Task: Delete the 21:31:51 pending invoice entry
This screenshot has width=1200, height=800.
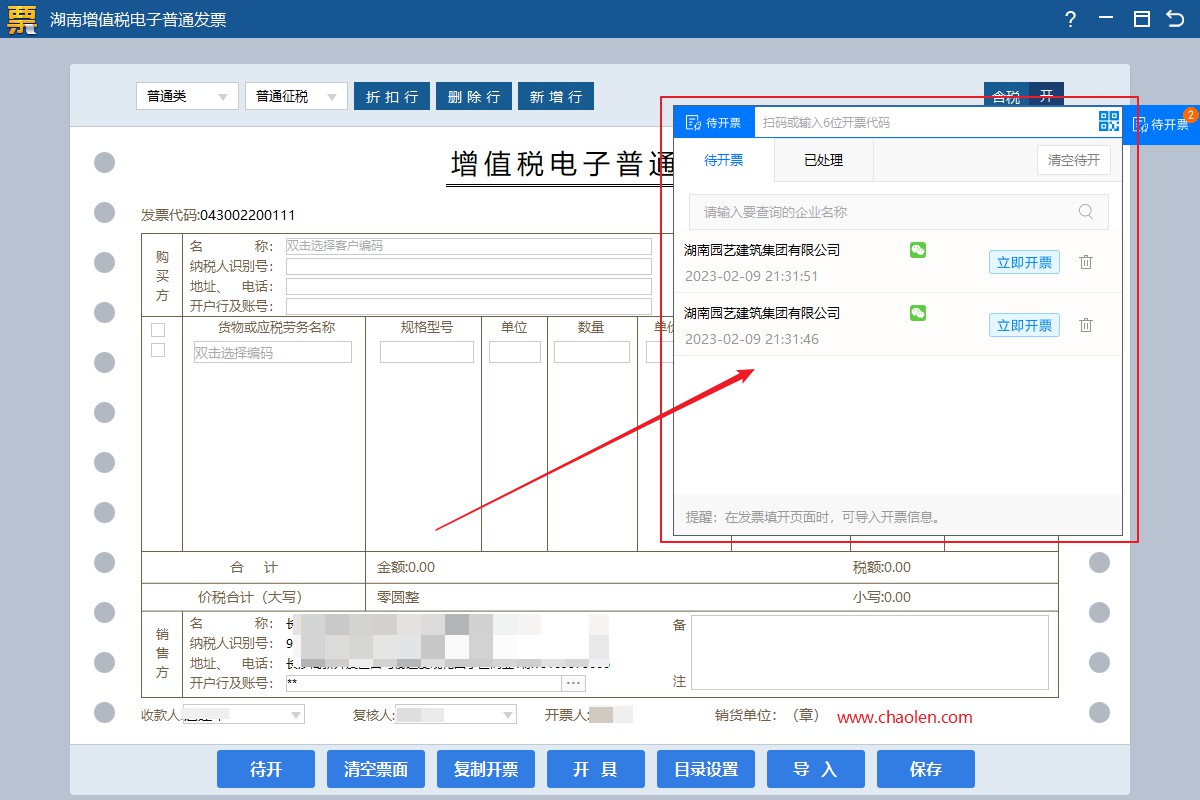Action: pyautogui.click(x=1086, y=262)
